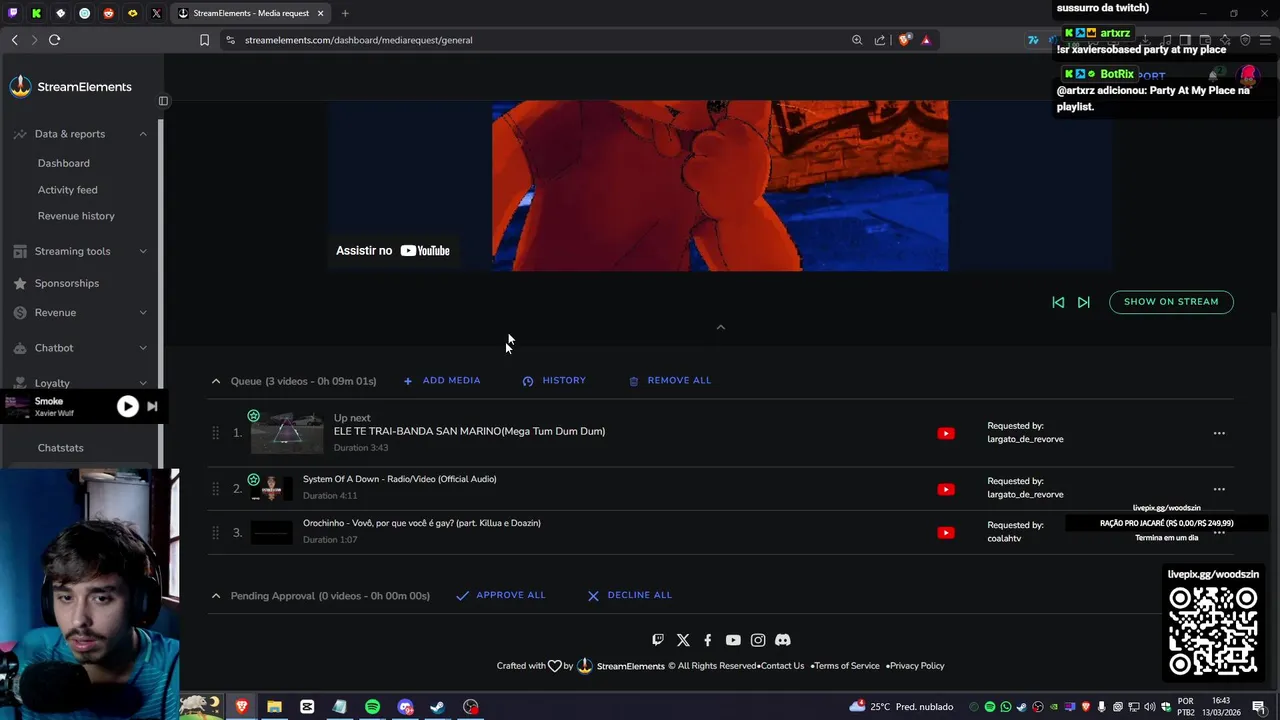Open a new browser tab
This screenshot has width=1280, height=720.
345,13
